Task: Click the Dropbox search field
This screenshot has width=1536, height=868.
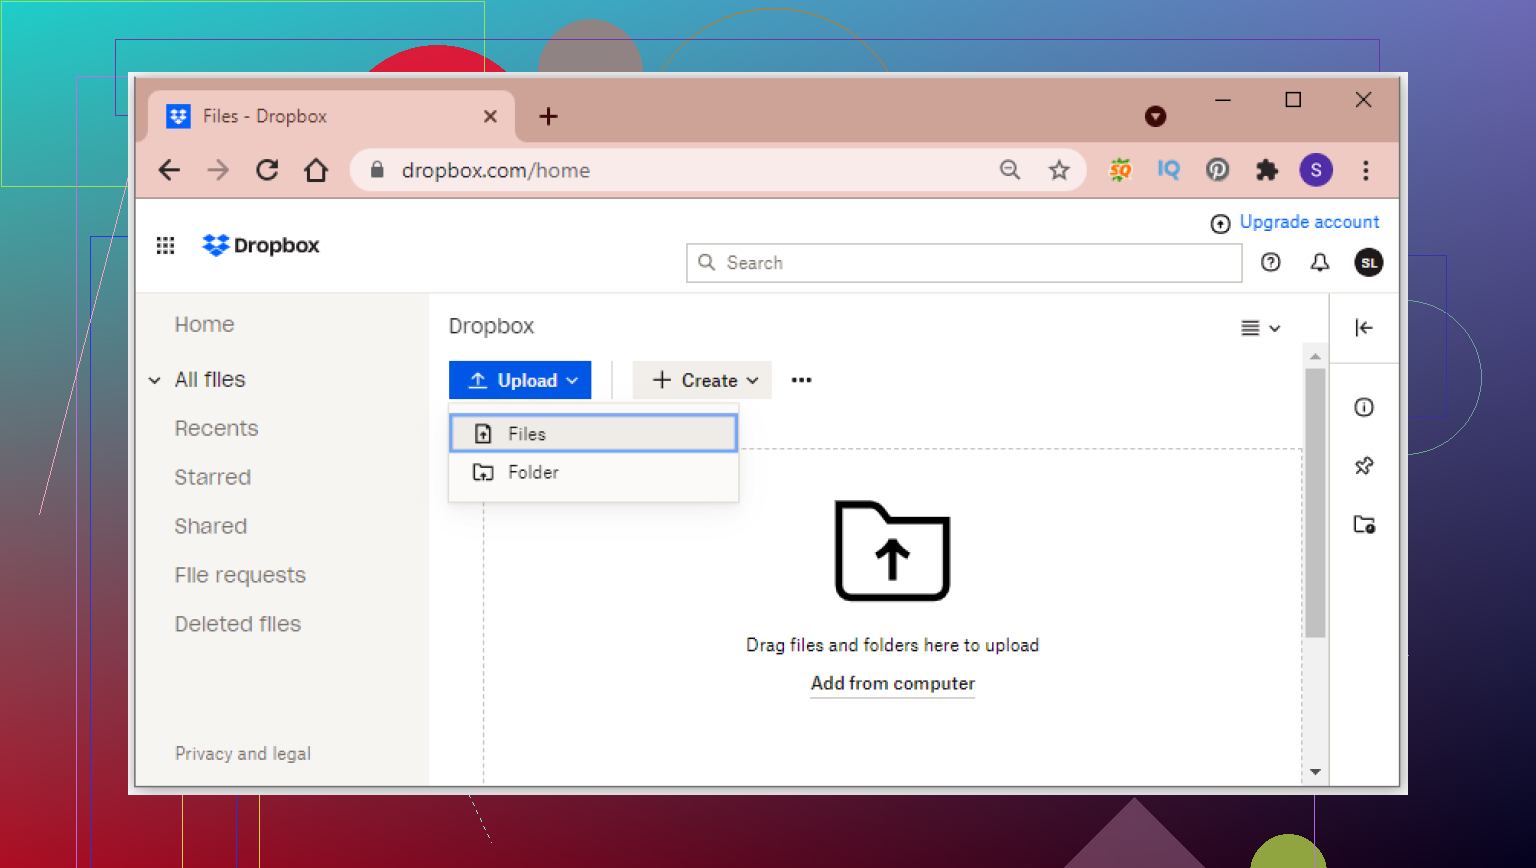Action: (x=964, y=263)
